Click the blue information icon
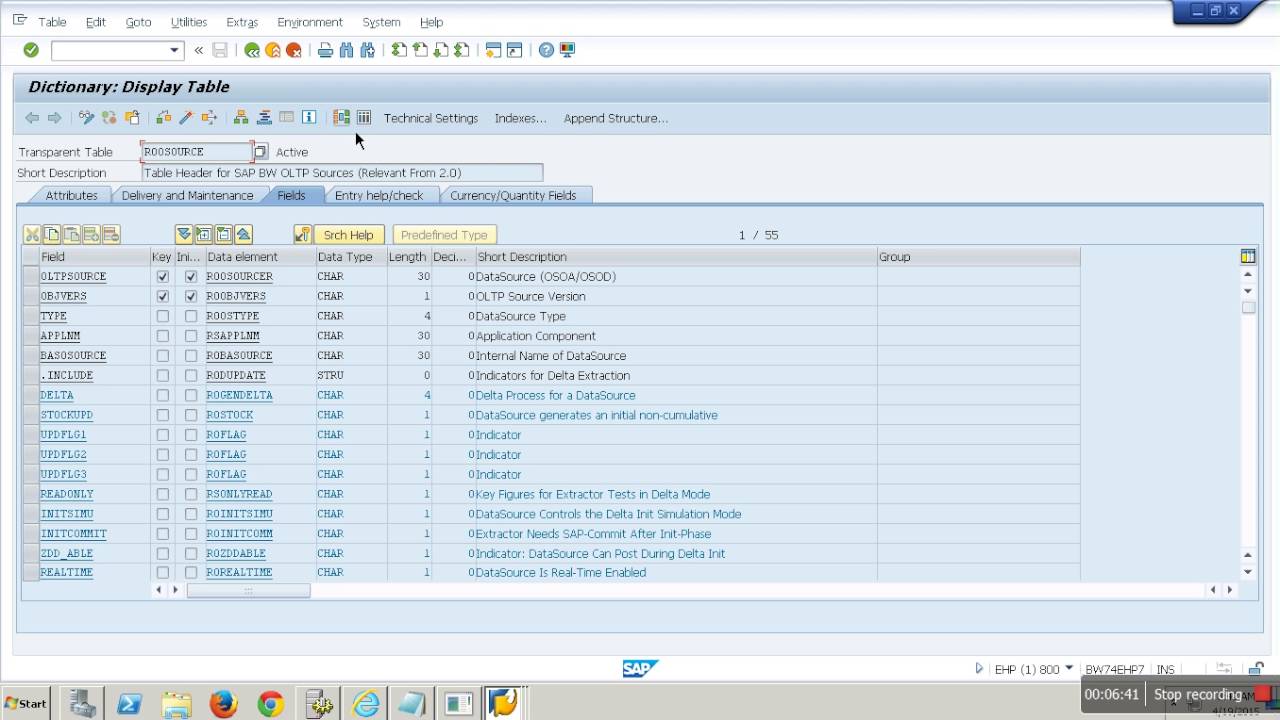This screenshot has width=1280, height=720. 309,118
